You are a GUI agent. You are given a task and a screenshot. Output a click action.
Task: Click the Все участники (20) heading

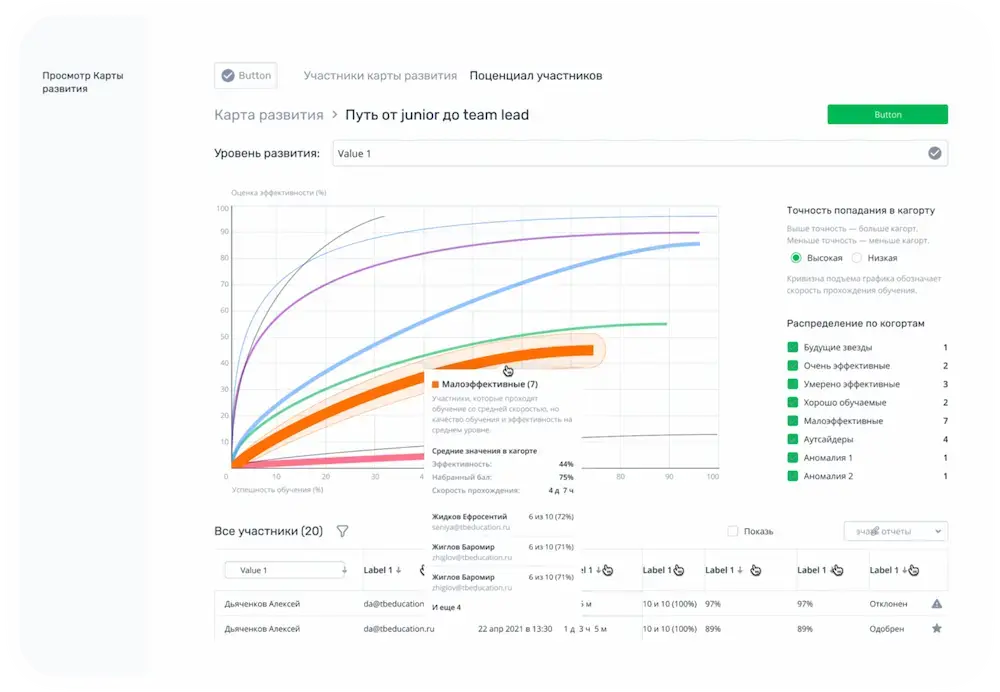click(x=268, y=531)
